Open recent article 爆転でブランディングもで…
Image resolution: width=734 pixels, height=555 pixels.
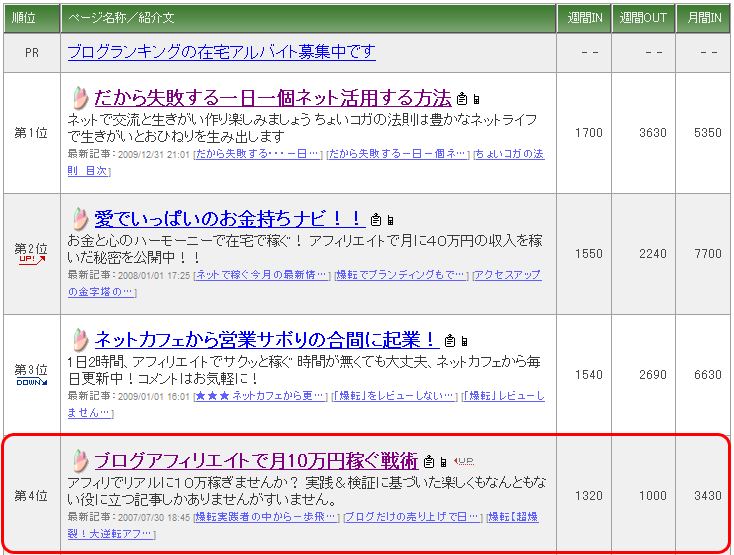(401, 275)
